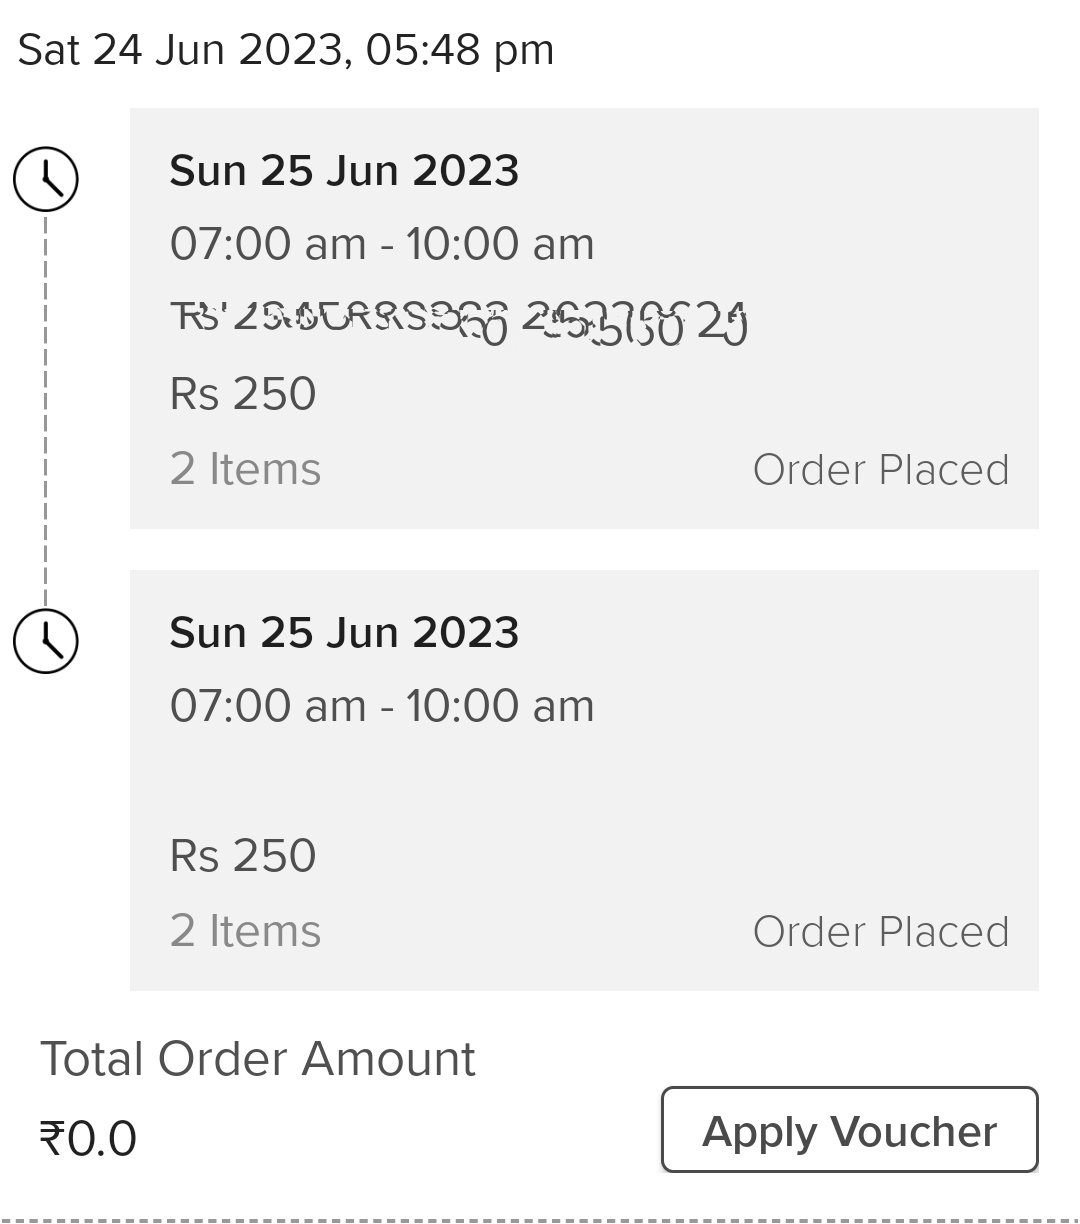The width and height of the screenshot is (1080, 1224).
Task: View 2 Items in the first order card
Action: click(x=245, y=469)
